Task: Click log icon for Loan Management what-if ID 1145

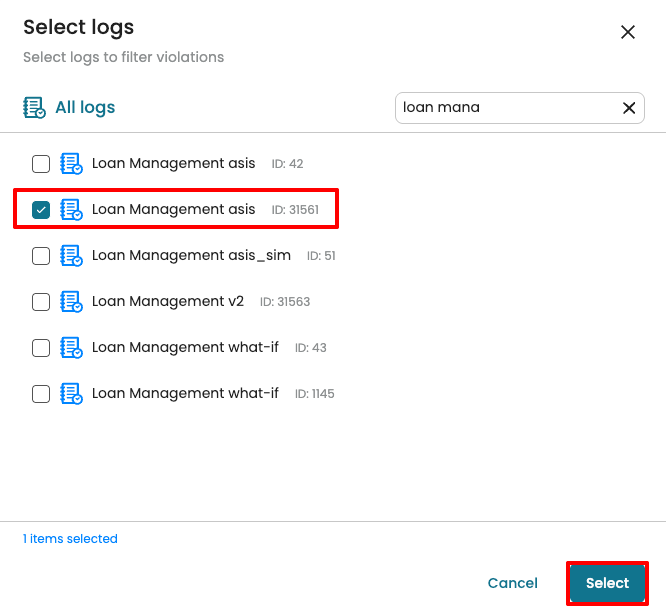Action: (71, 394)
